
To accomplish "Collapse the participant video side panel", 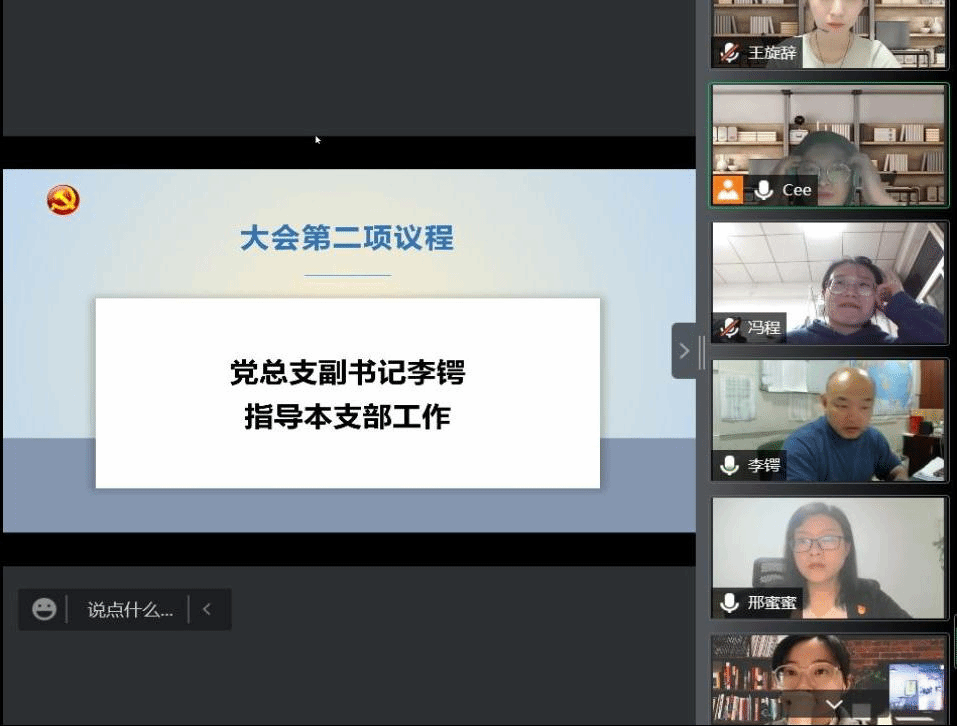I will click(685, 351).
